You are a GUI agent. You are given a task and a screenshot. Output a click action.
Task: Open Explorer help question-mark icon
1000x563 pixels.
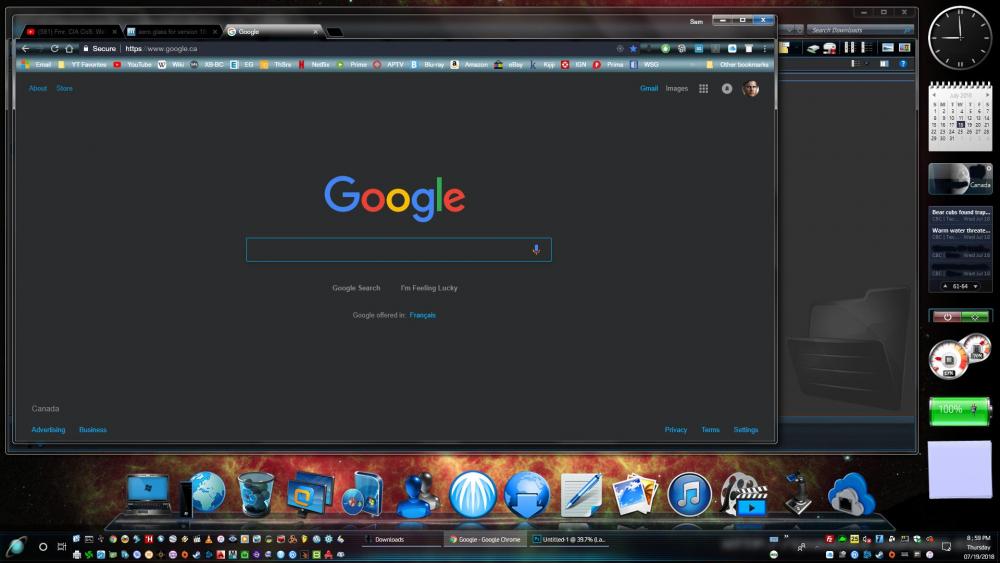[x=902, y=64]
